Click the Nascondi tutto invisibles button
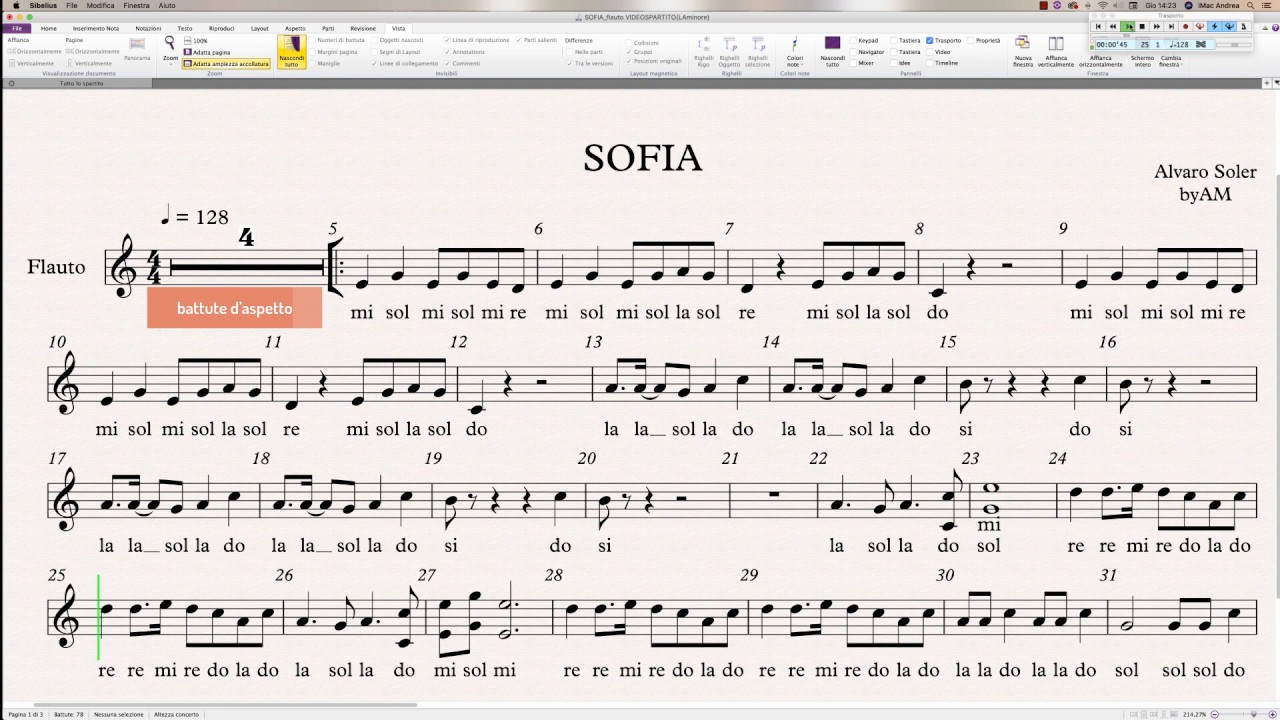The image size is (1280, 720). coord(291,51)
